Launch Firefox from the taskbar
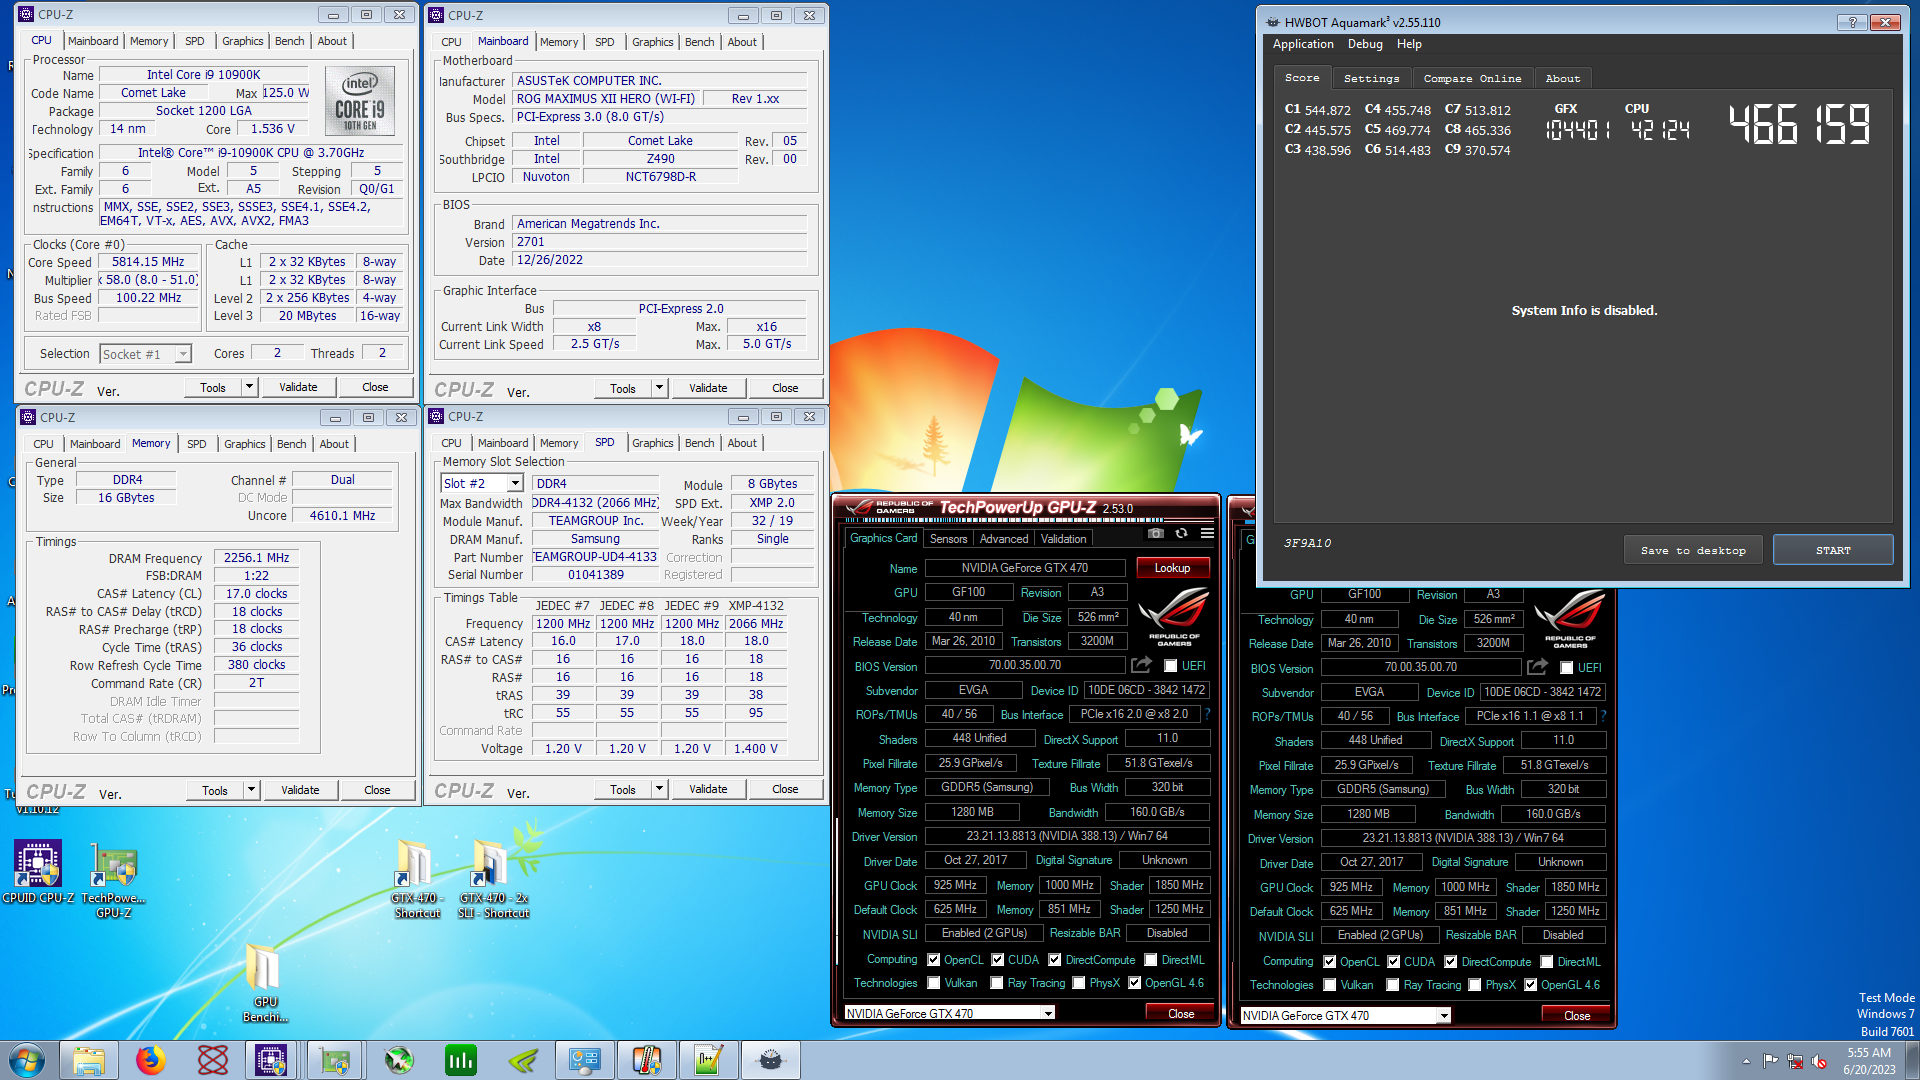Image resolution: width=1920 pixels, height=1080 pixels. pos(151,1060)
